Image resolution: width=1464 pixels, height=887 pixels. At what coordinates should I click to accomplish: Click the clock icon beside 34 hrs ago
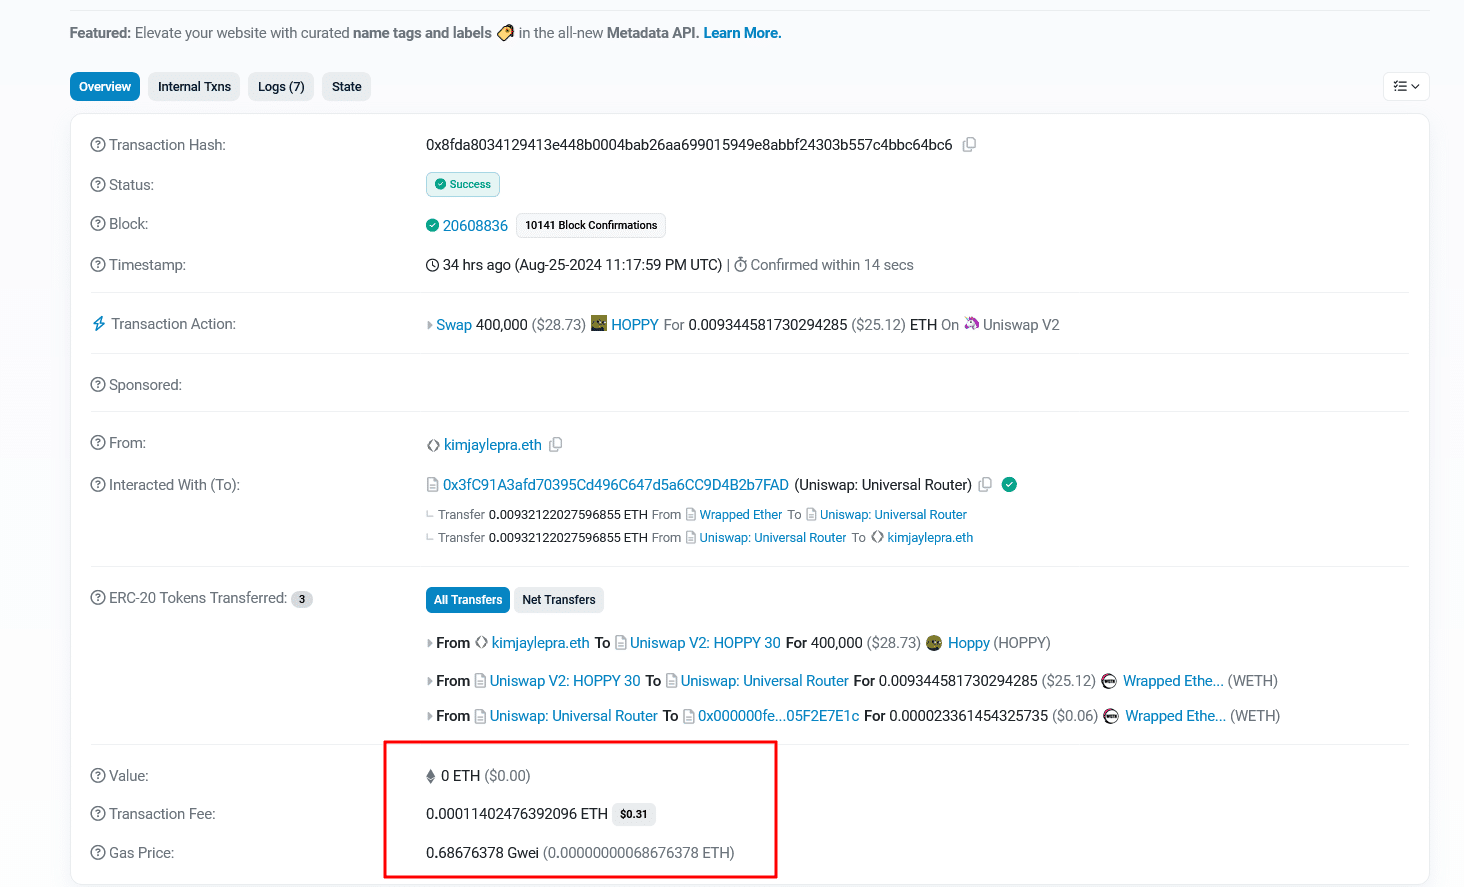coord(432,265)
